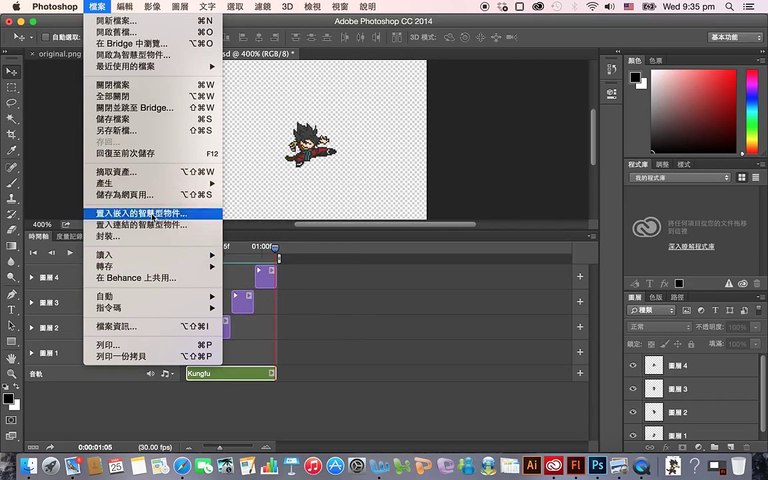Image resolution: width=768 pixels, height=480 pixels.
Task: Select the Lasso tool
Action: coord(12,103)
